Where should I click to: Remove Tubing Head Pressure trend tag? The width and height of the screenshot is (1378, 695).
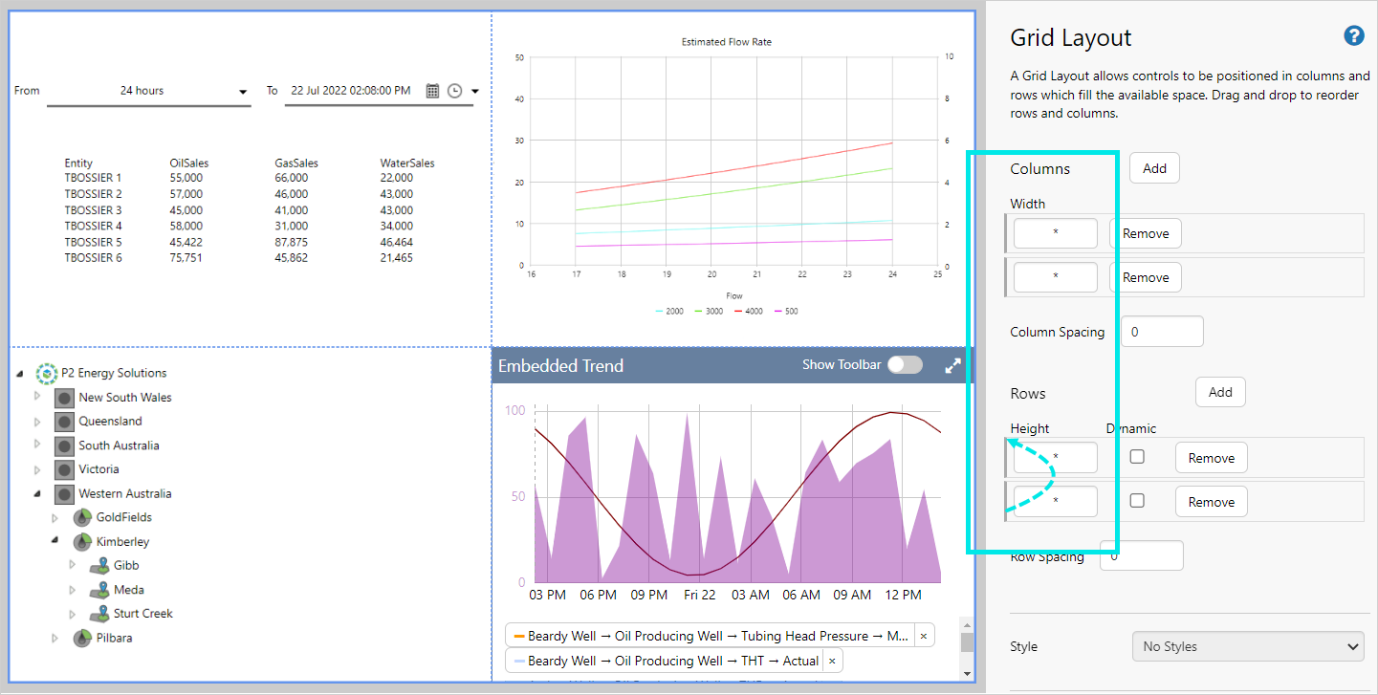pos(923,636)
